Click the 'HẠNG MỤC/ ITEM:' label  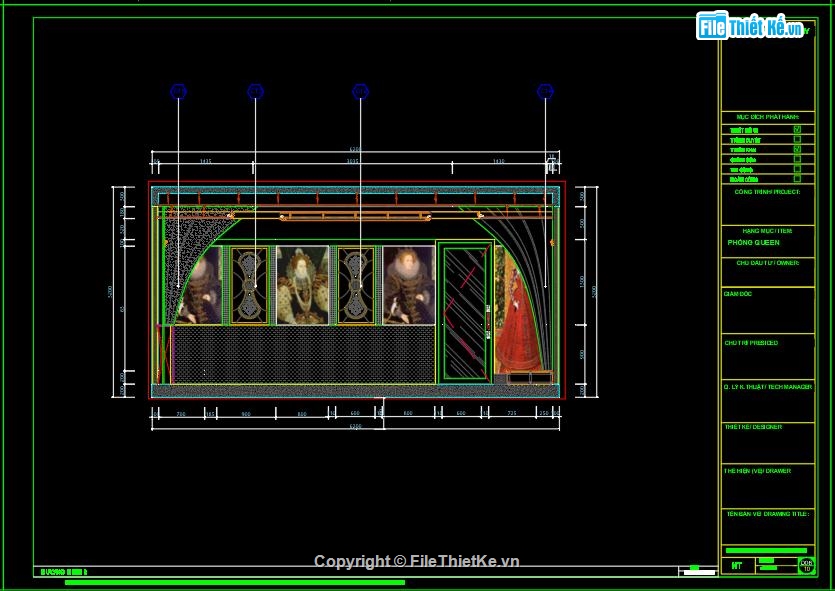coord(767,231)
